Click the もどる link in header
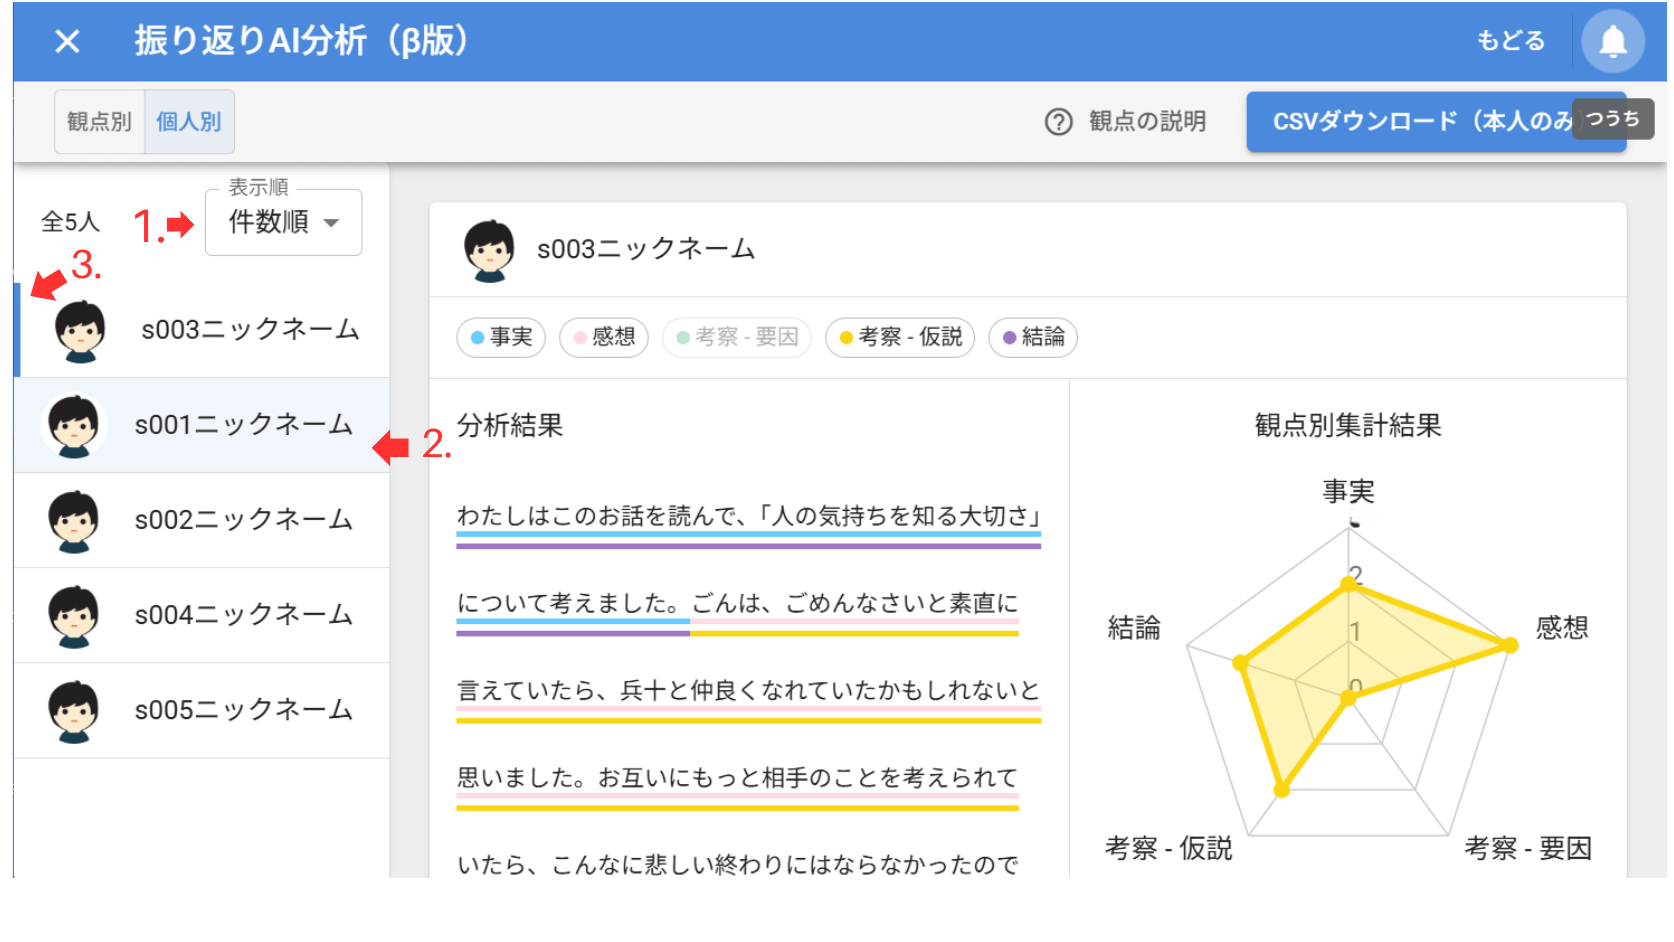1674x942 pixels. (1510, 42)
